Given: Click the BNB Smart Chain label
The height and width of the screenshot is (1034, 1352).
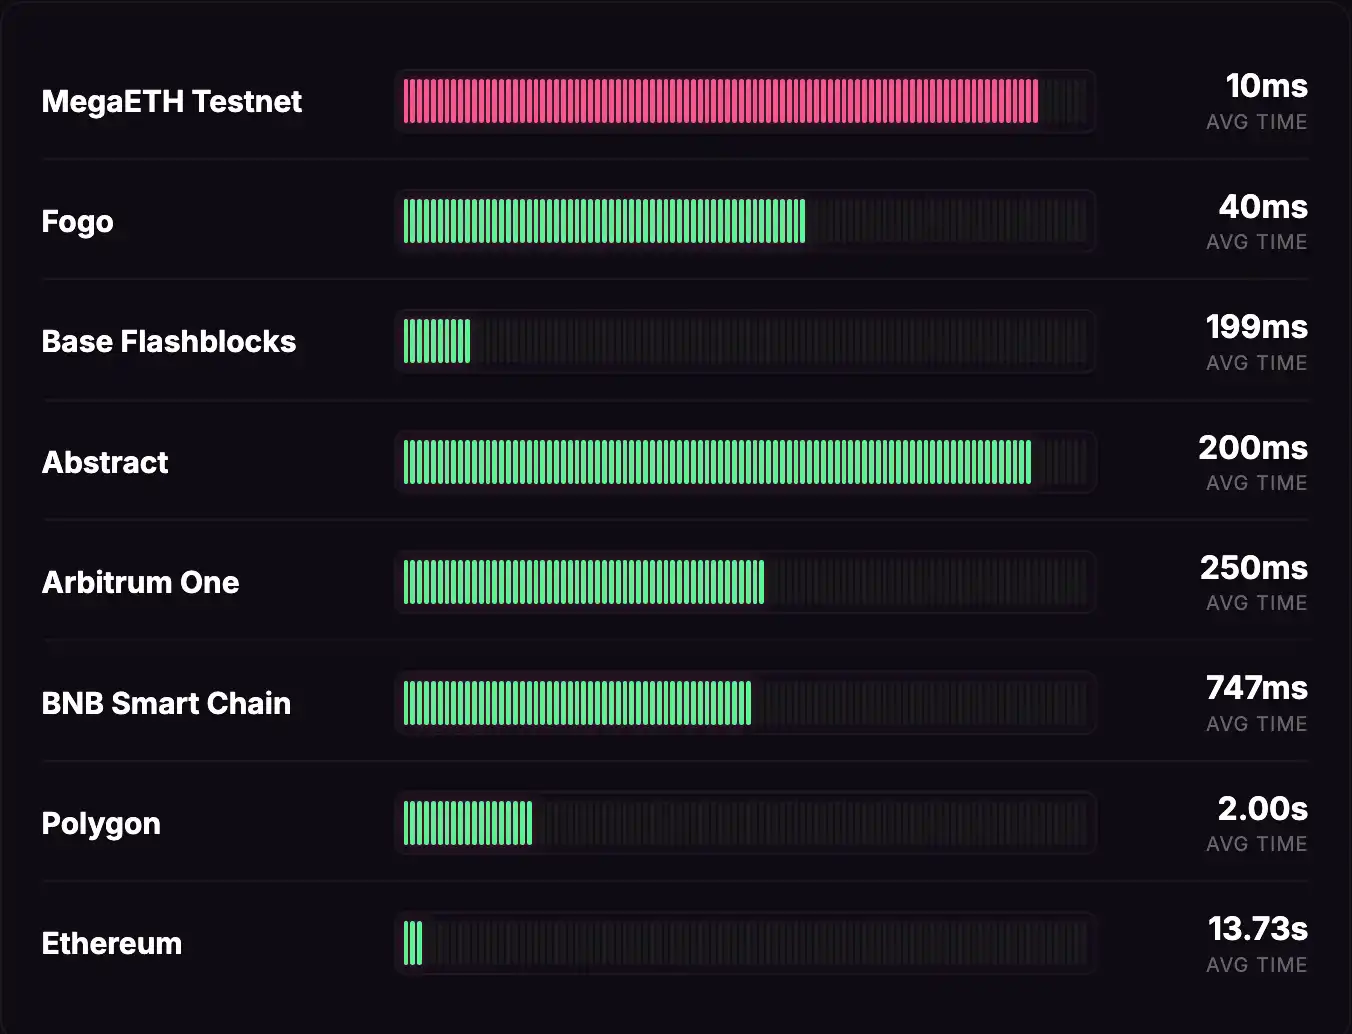Looking at the screenshot, I should [x=166, y=703].
